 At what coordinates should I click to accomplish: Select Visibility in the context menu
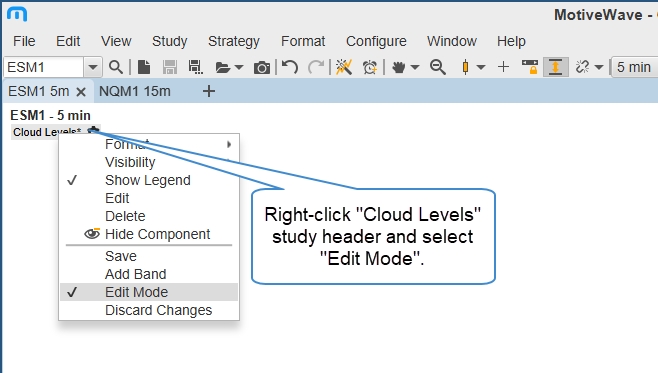(x=149, y=162)
